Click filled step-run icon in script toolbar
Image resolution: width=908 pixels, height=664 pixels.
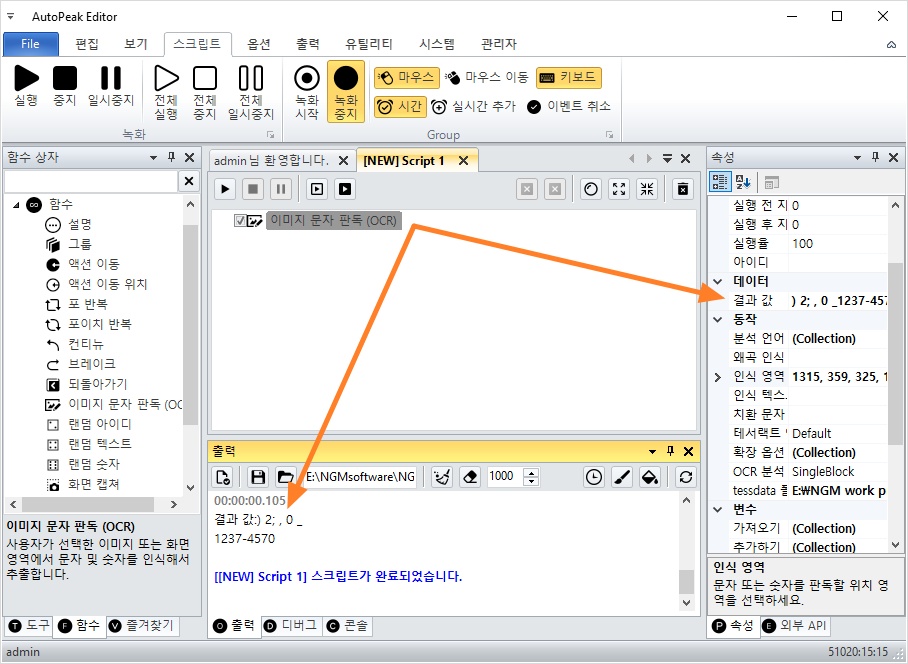[345, 189]
